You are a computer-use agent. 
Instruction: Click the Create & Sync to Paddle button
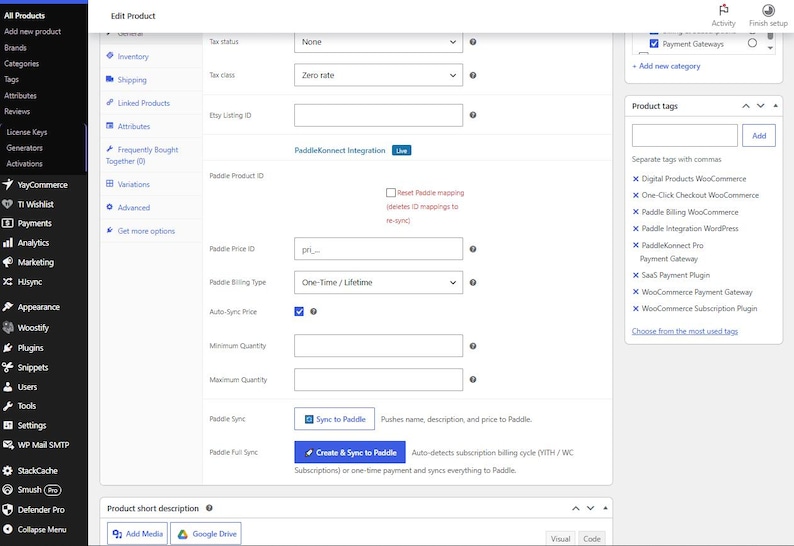pyautogui.click(x=350, y=452)
